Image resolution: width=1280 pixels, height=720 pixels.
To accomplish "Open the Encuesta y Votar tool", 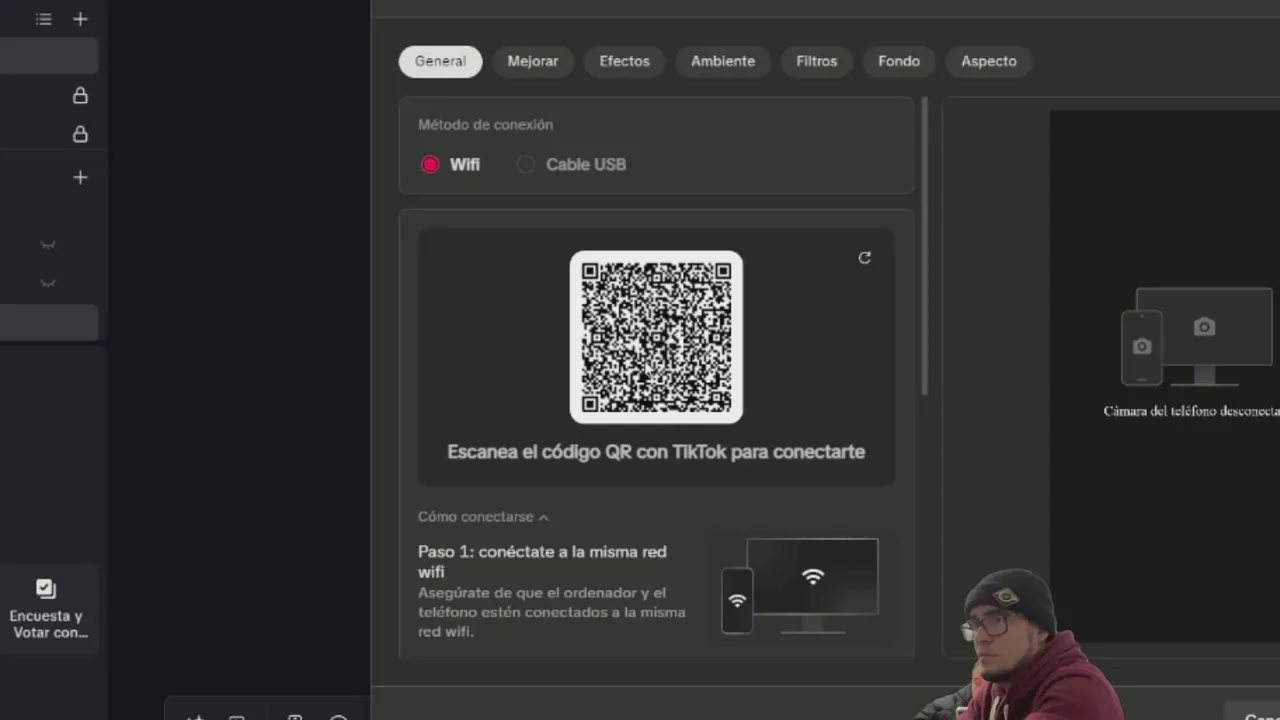I will (x=46, y=609).
